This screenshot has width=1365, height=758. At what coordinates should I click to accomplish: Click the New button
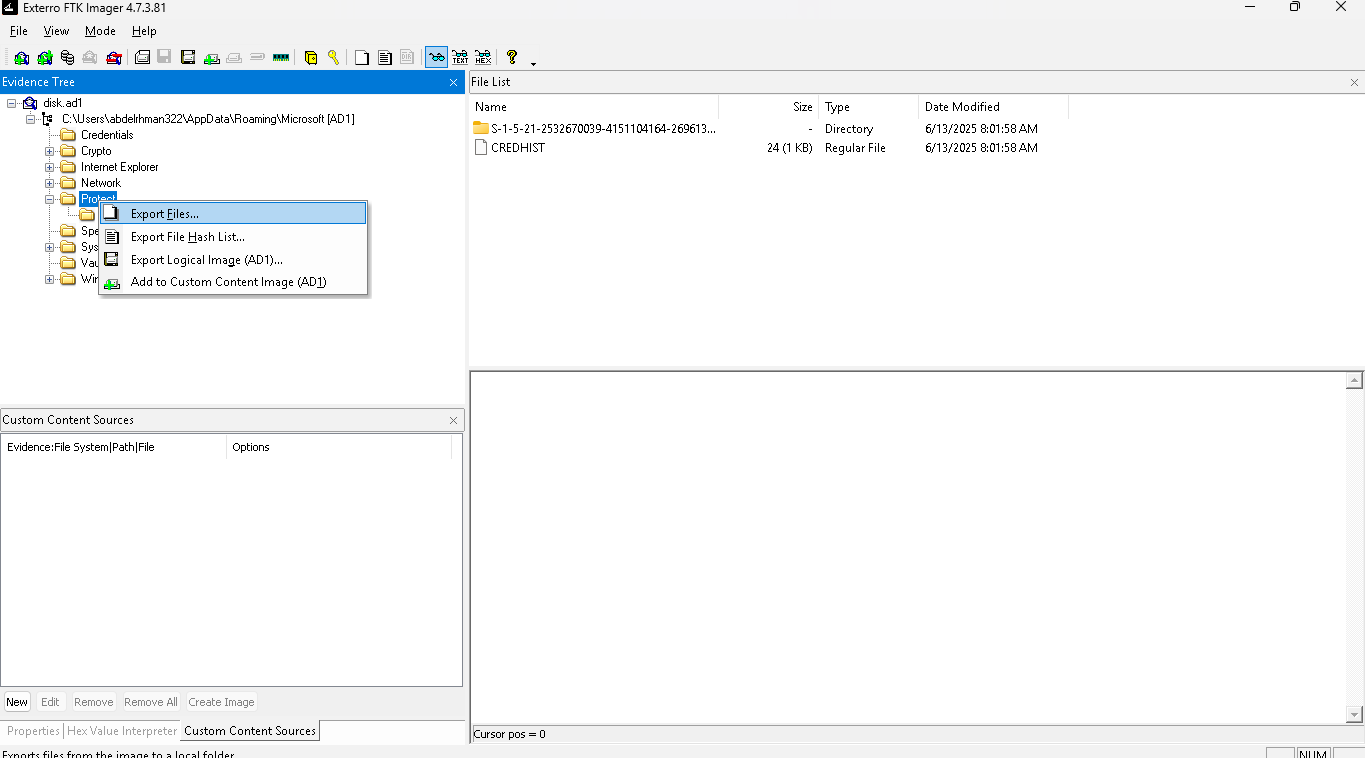coord(17,702)
